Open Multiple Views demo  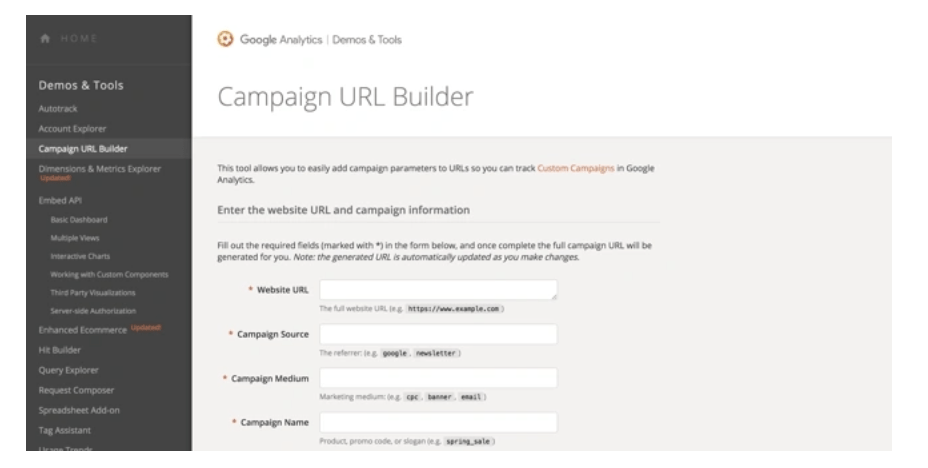click(x=75, y=238)
